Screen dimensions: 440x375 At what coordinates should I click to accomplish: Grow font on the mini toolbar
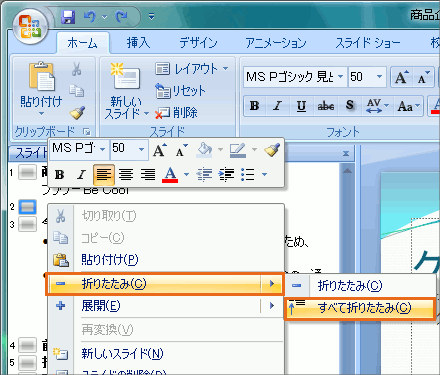160,151
